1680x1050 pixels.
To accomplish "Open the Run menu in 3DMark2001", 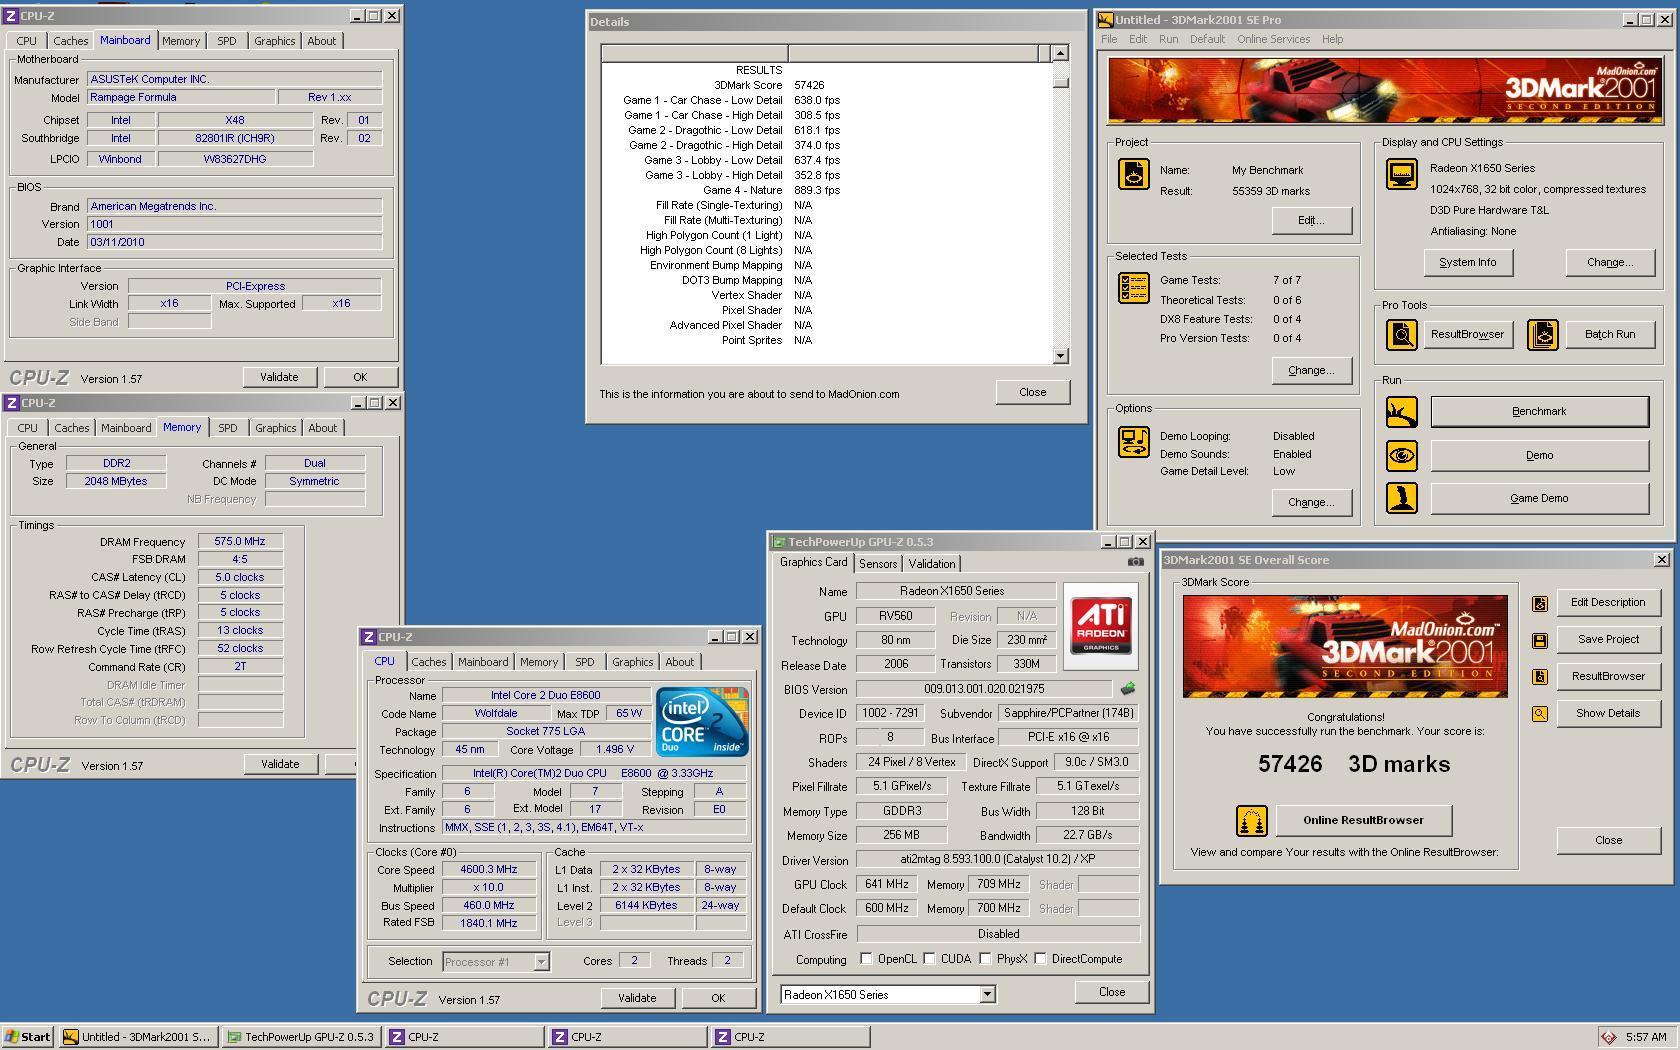I will point(1168,39).
